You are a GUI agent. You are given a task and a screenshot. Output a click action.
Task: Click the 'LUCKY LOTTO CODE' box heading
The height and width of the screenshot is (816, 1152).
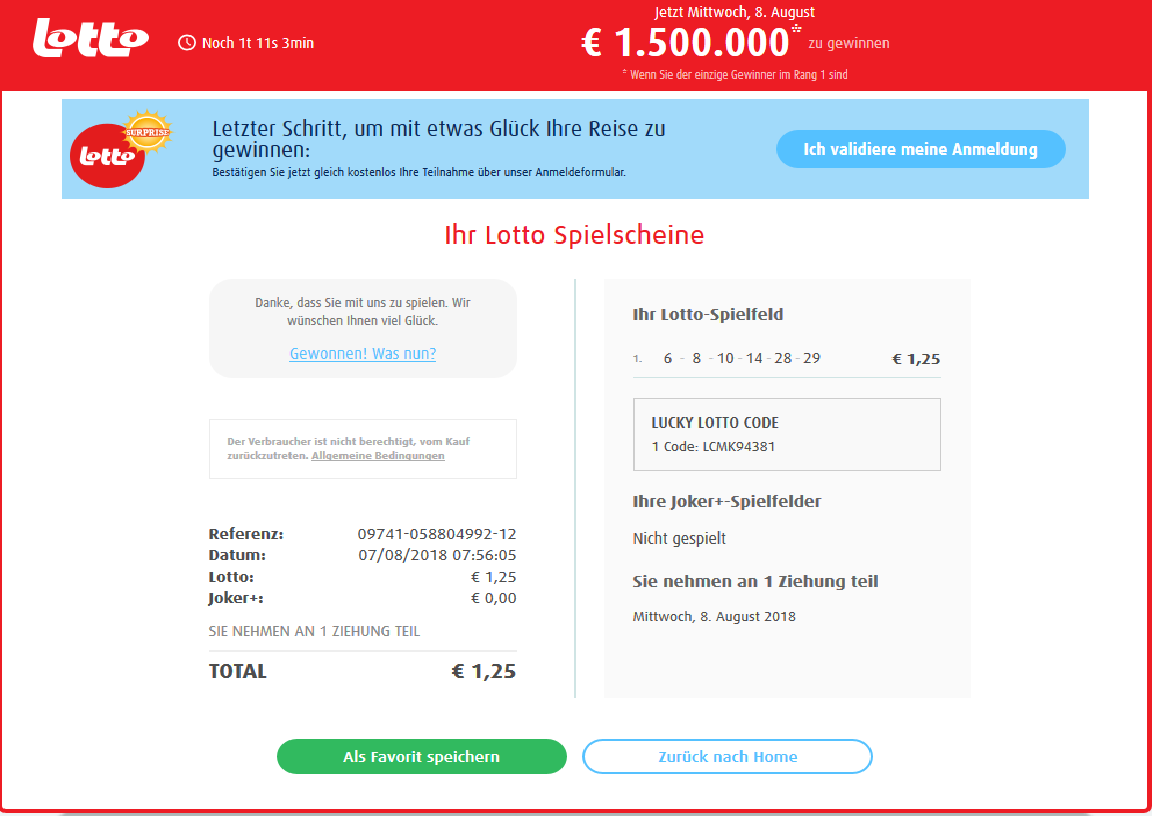point(715,422)
